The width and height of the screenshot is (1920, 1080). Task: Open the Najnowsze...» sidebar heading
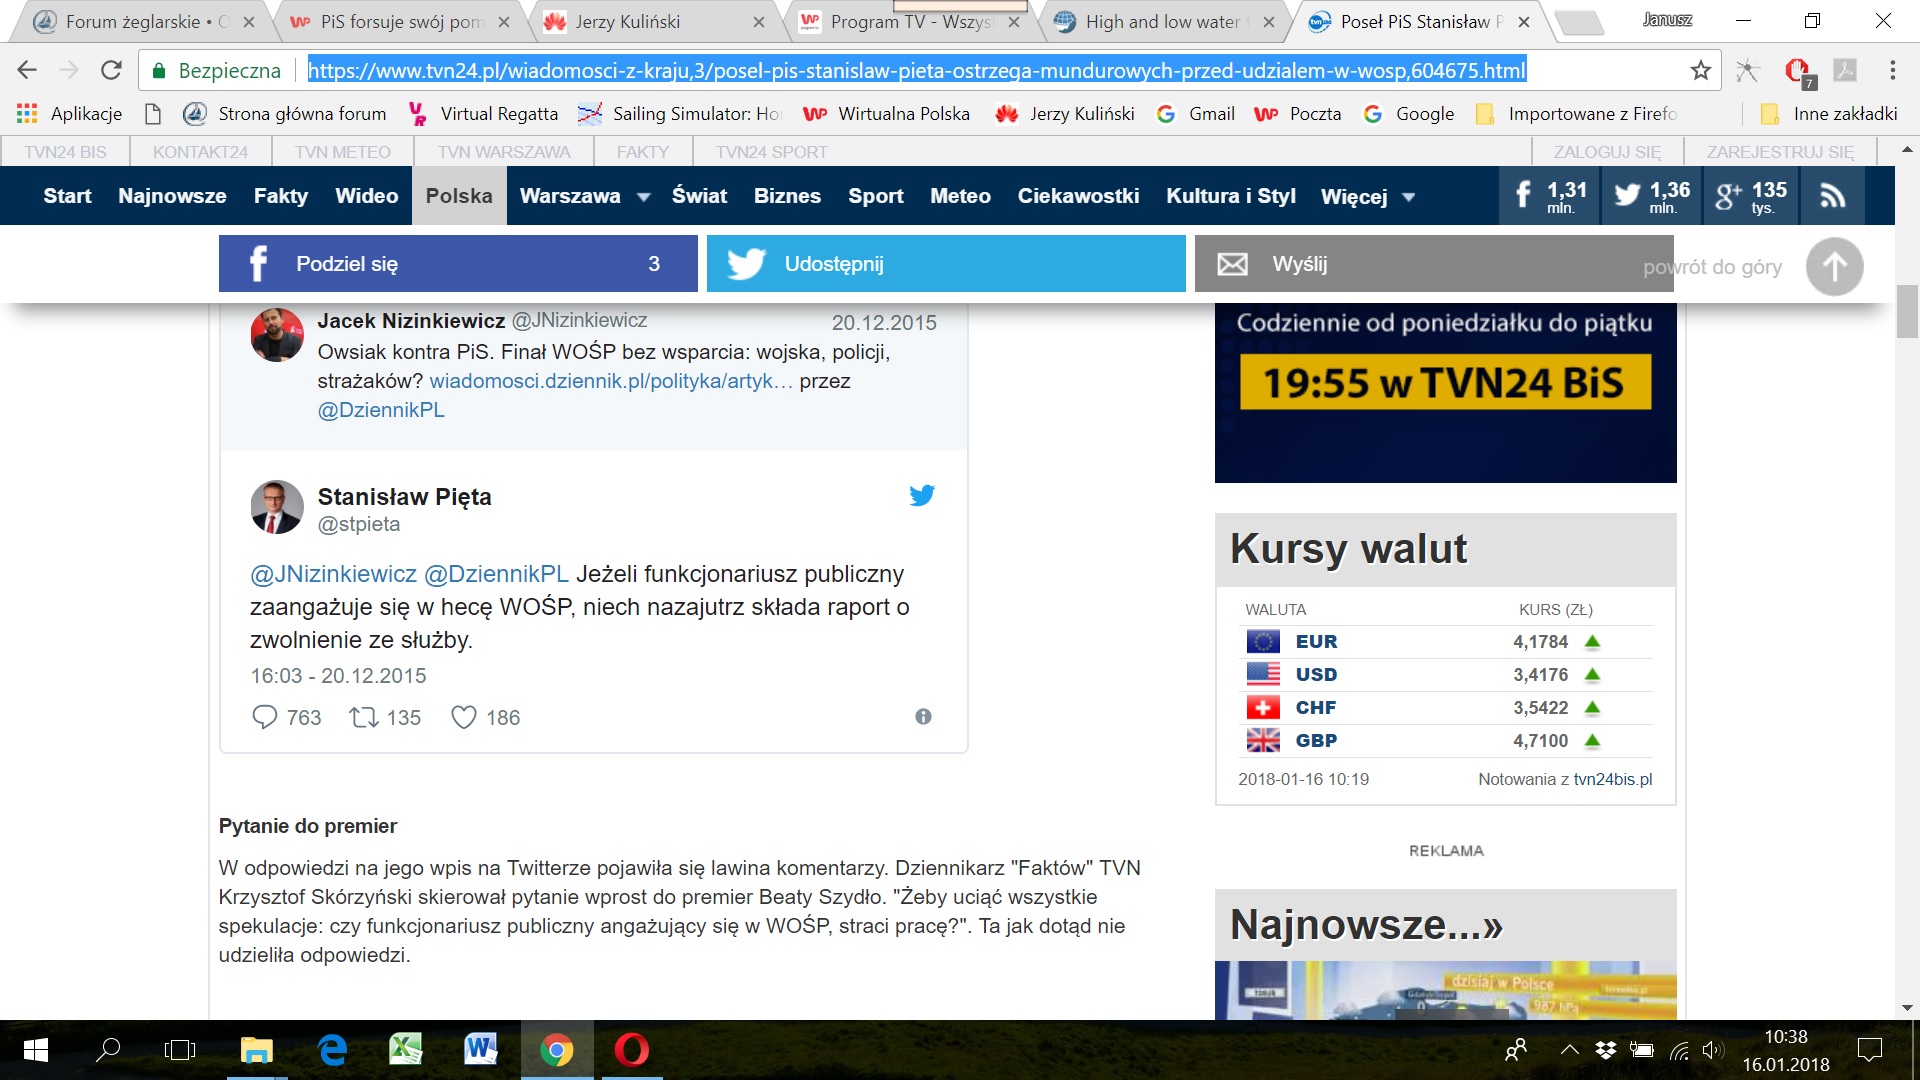pos(1366,925)
